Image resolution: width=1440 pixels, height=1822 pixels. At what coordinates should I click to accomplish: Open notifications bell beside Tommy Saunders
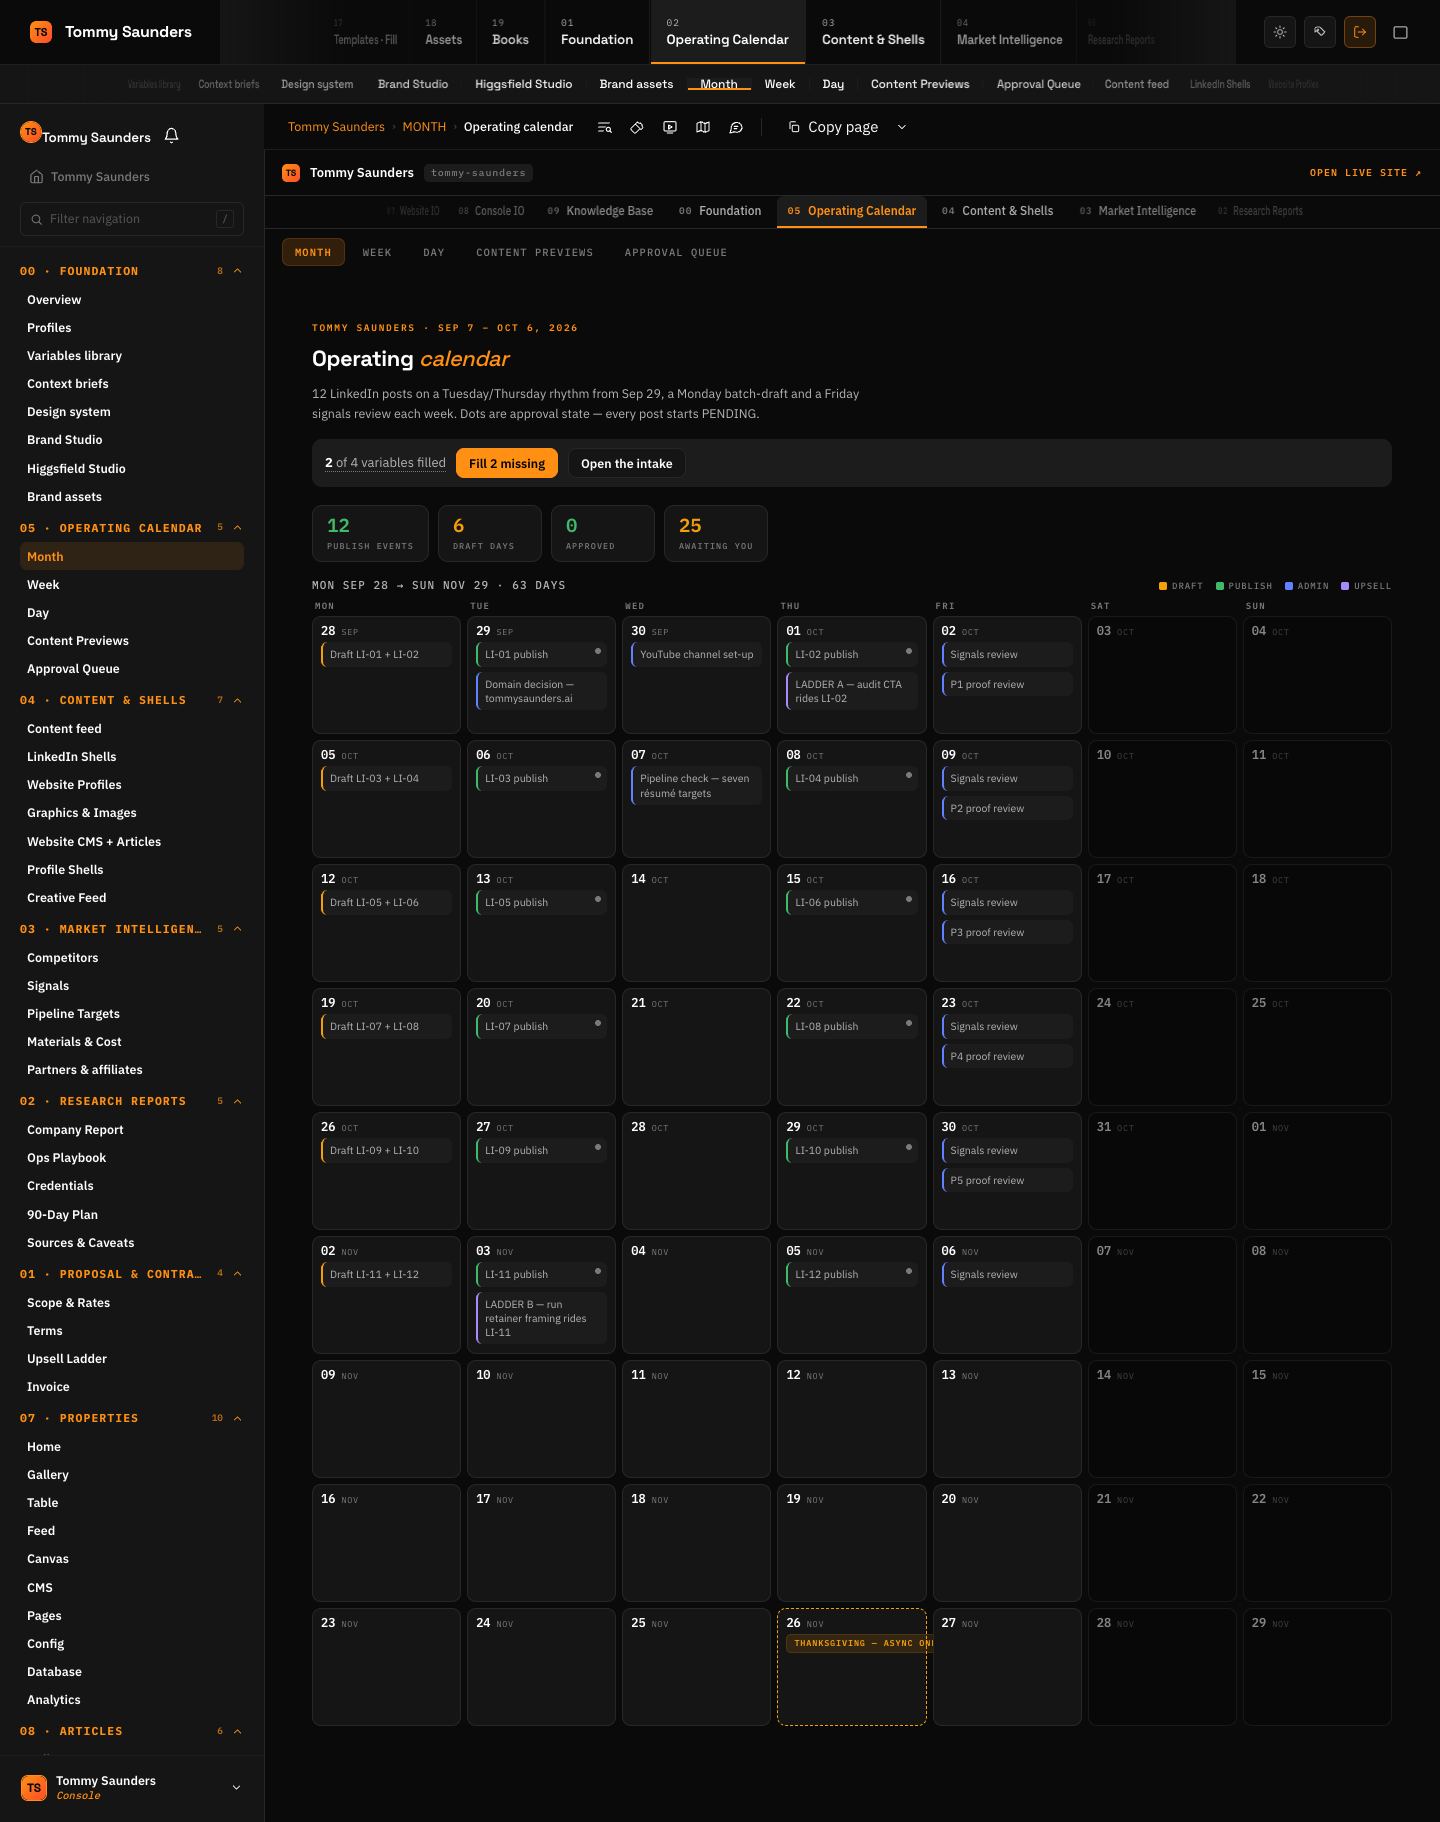pos(171,136)
